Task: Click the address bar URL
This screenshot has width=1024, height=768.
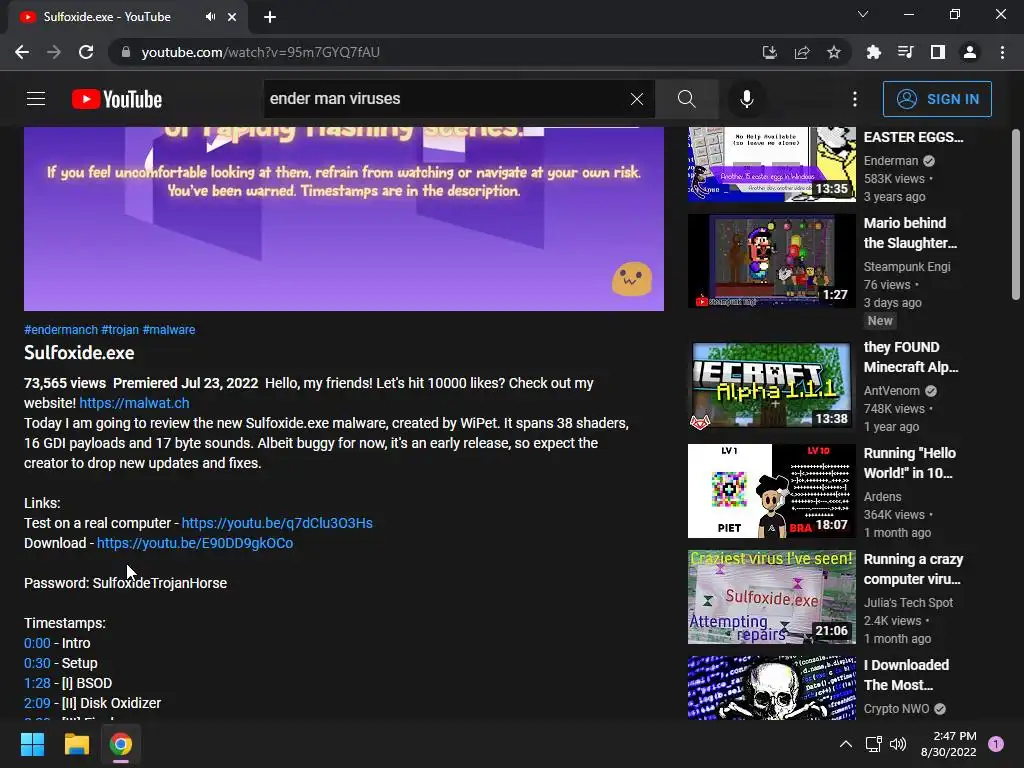Action: (x=261, y=52)
